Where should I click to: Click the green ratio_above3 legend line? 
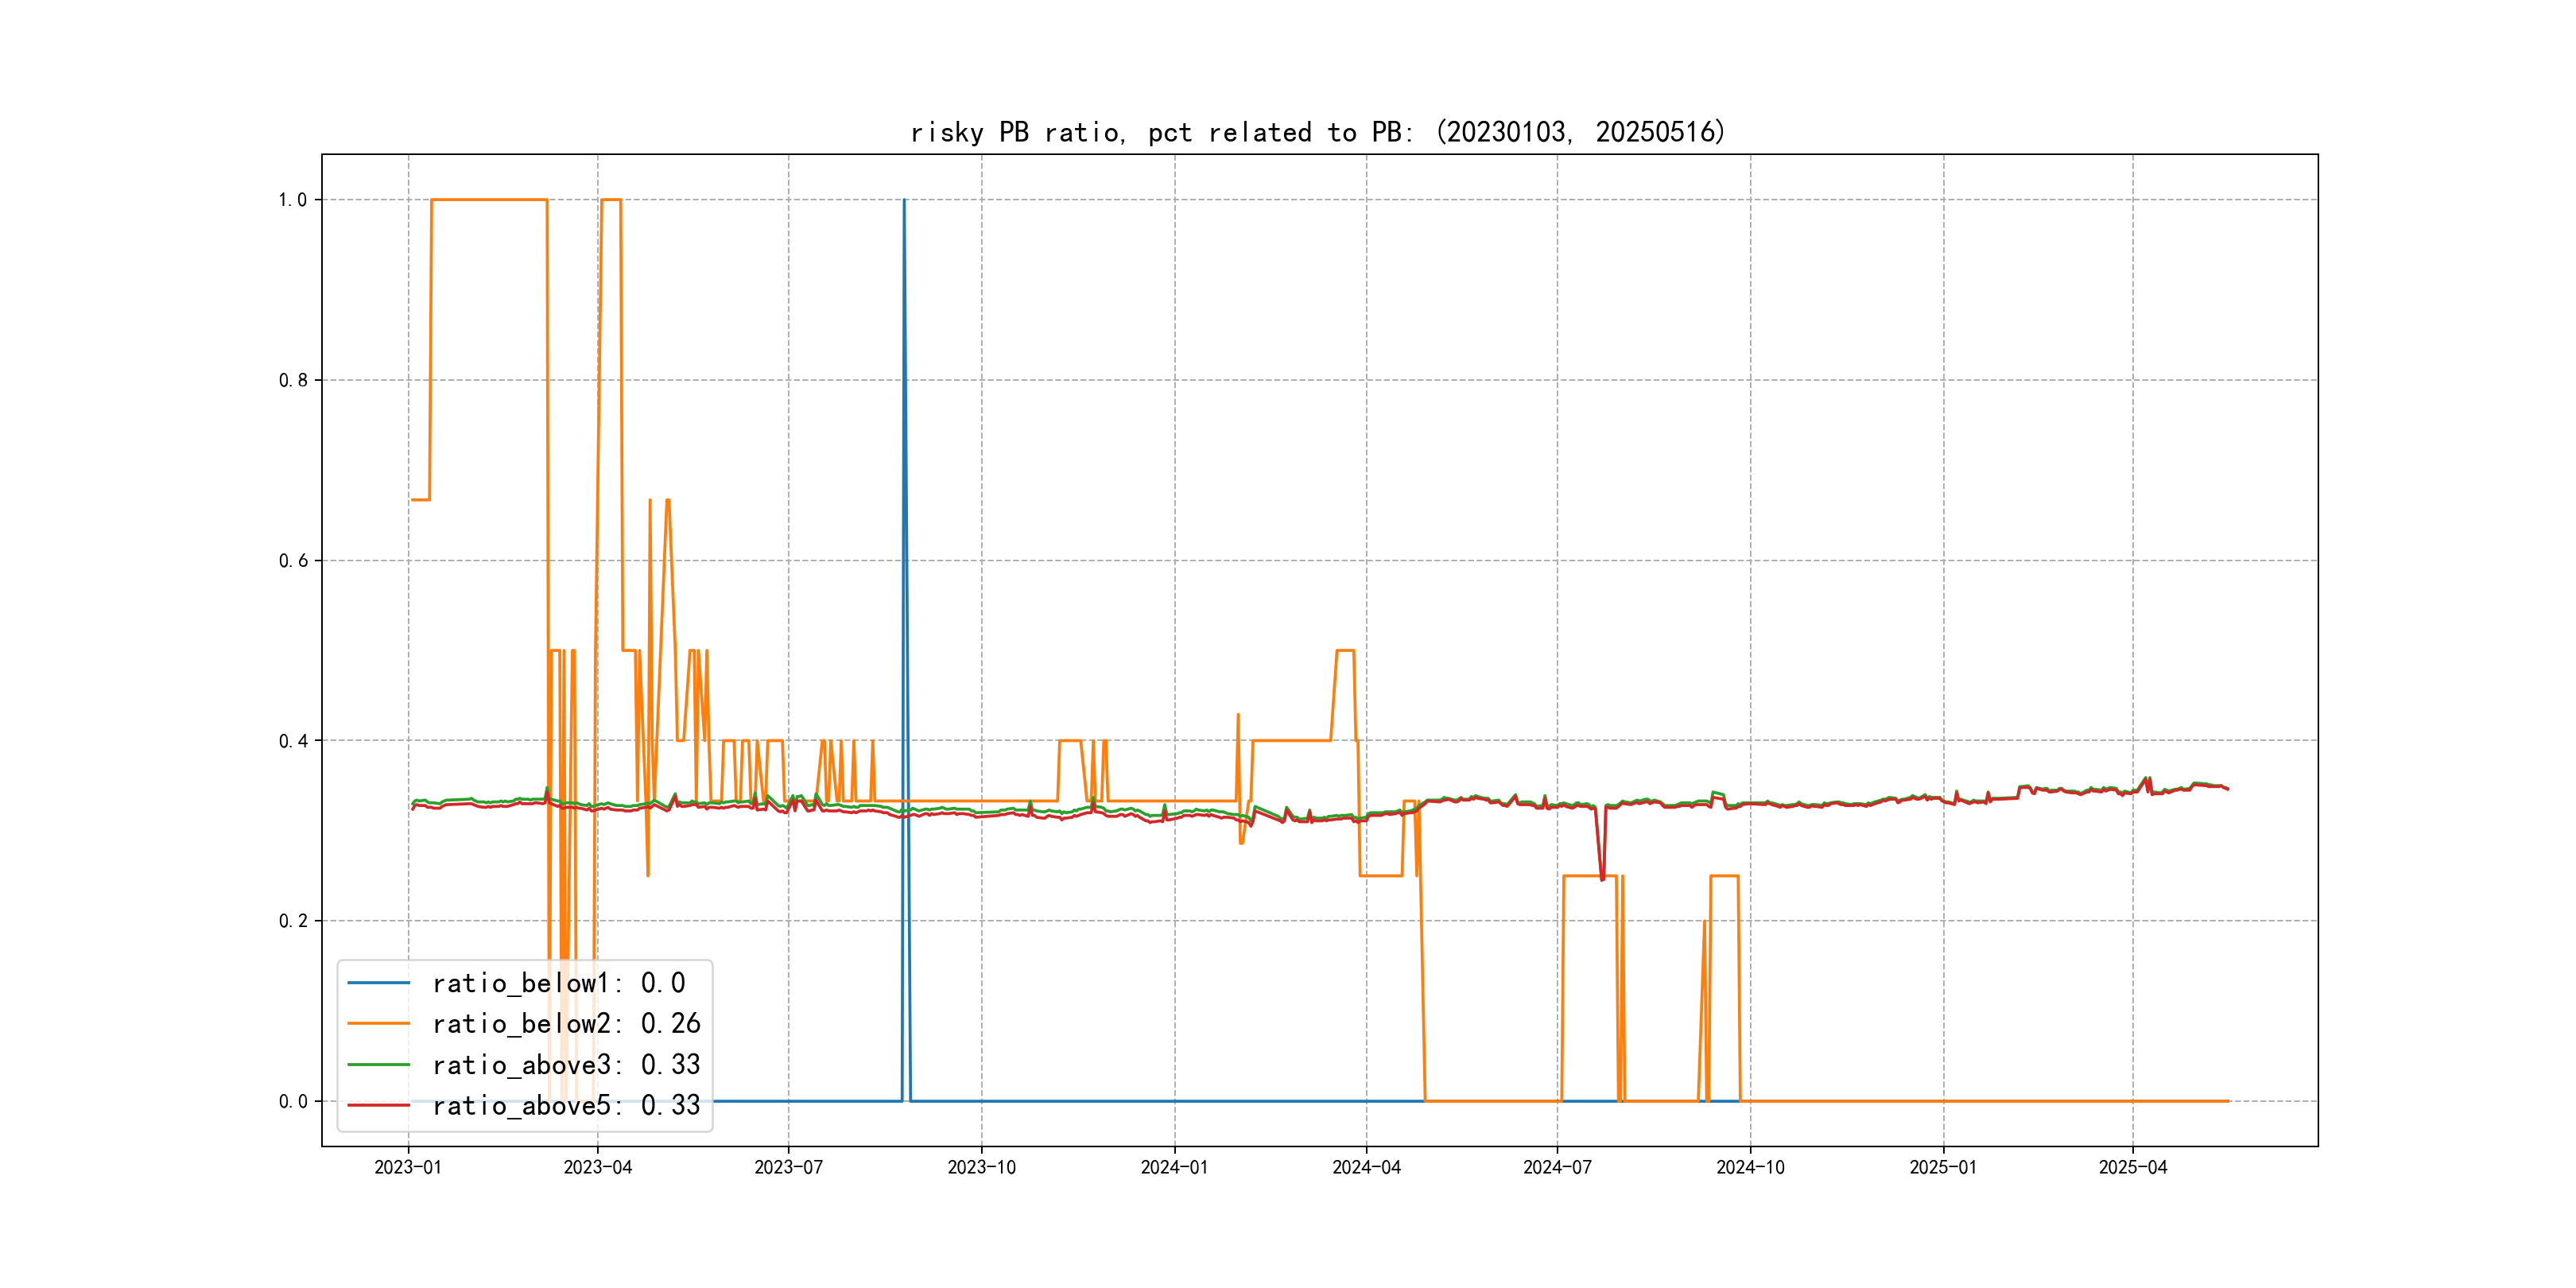click(x=378, y=1064)
